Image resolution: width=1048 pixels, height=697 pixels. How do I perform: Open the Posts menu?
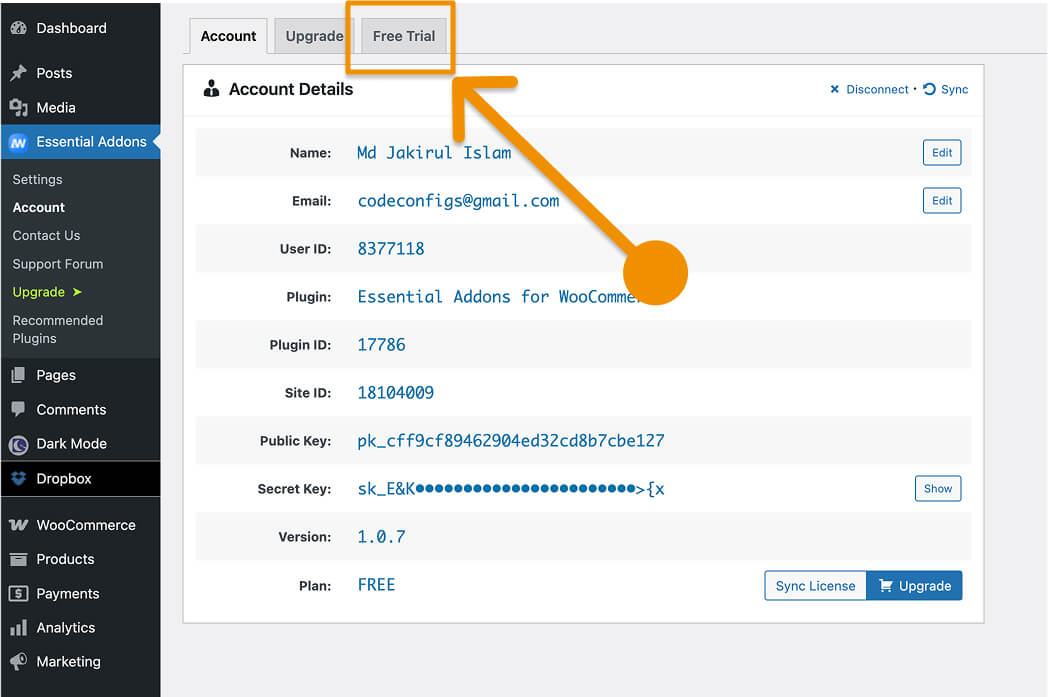tap(80, 73)
